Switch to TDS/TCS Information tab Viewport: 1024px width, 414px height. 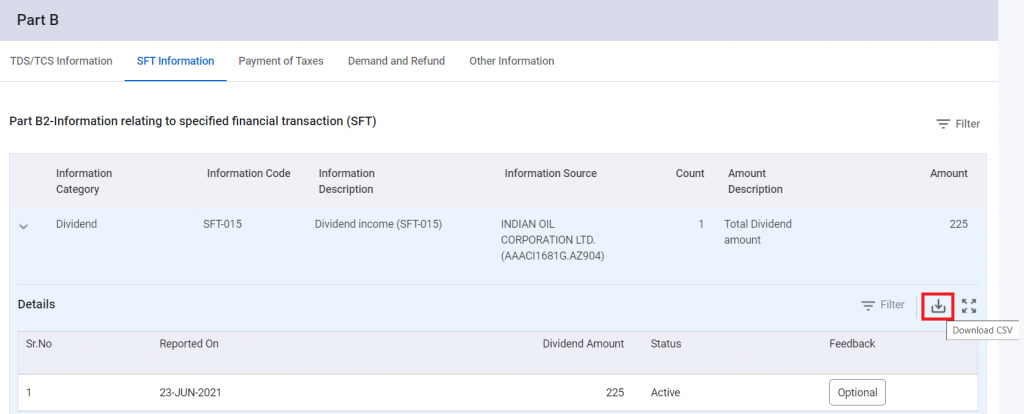[61, 61]
